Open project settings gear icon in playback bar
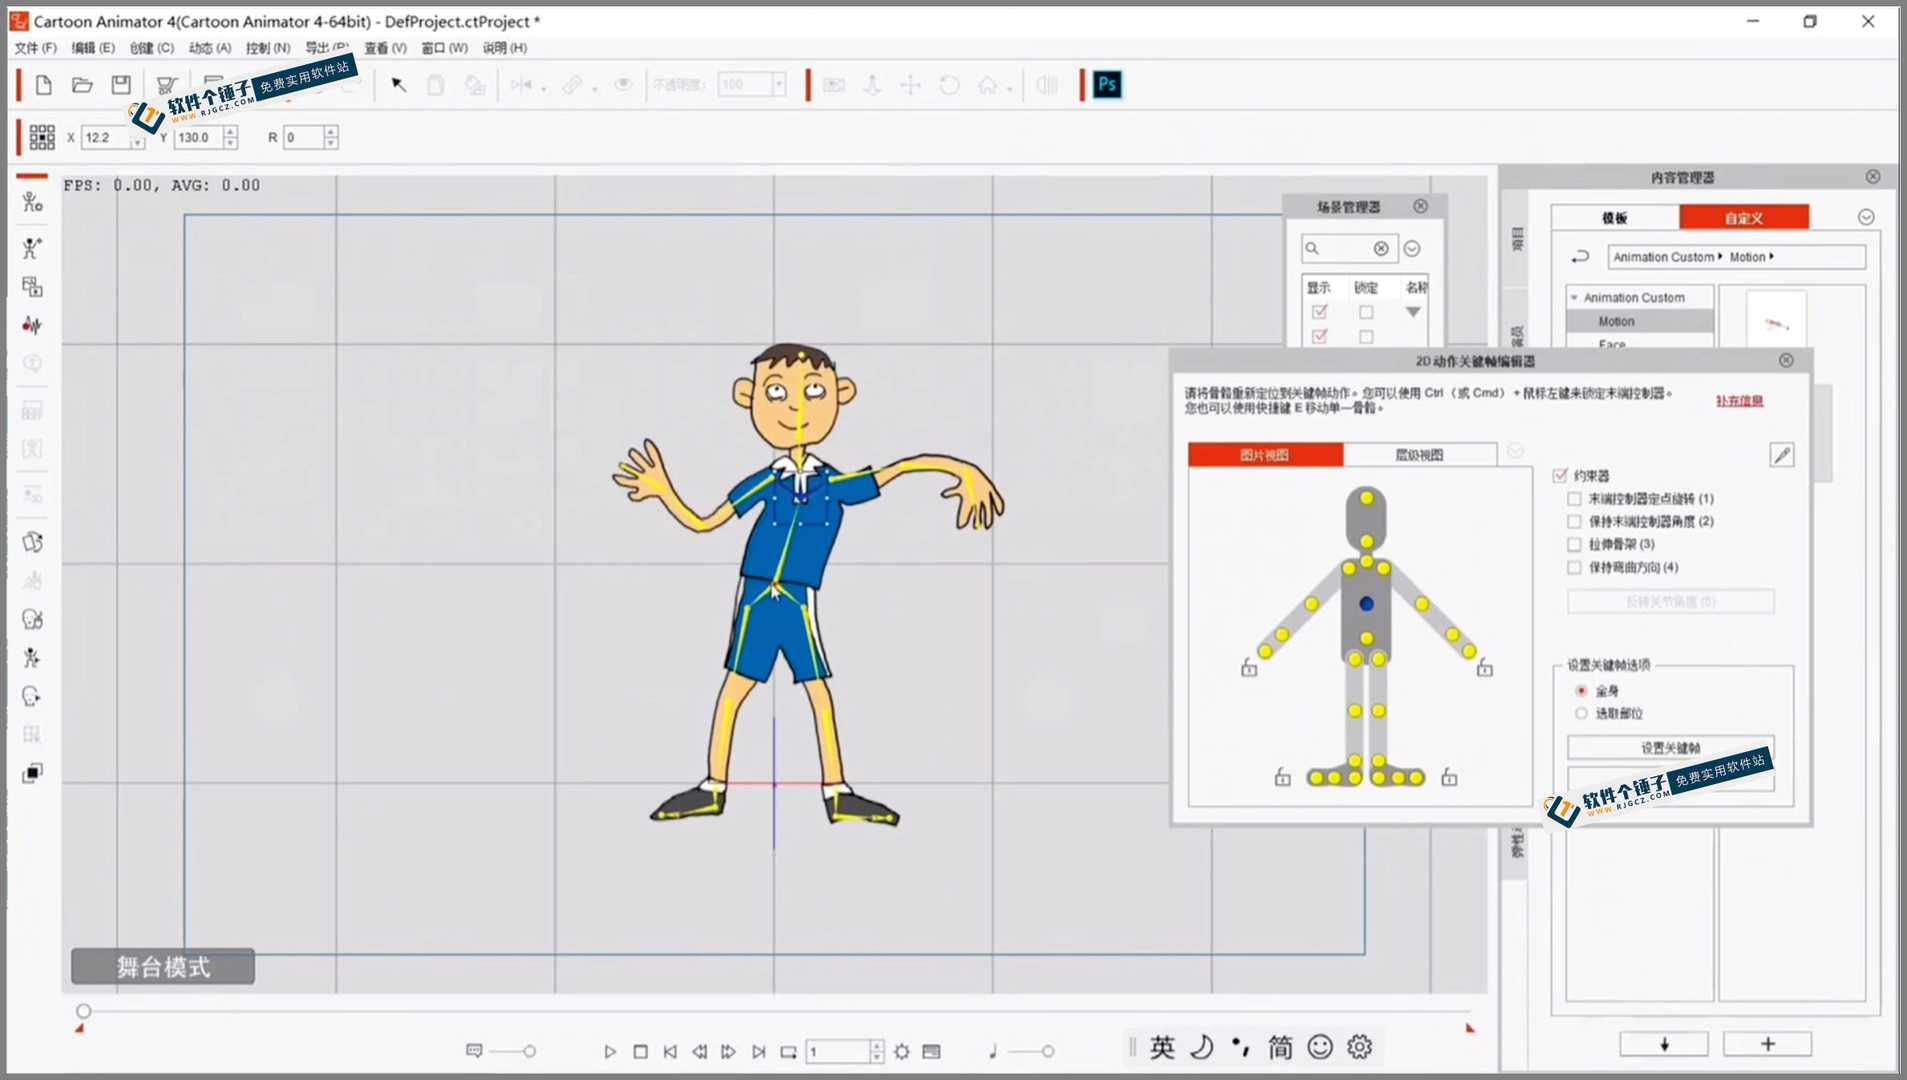The height and width of the screenshot is (1080, 1907). 902,1051
